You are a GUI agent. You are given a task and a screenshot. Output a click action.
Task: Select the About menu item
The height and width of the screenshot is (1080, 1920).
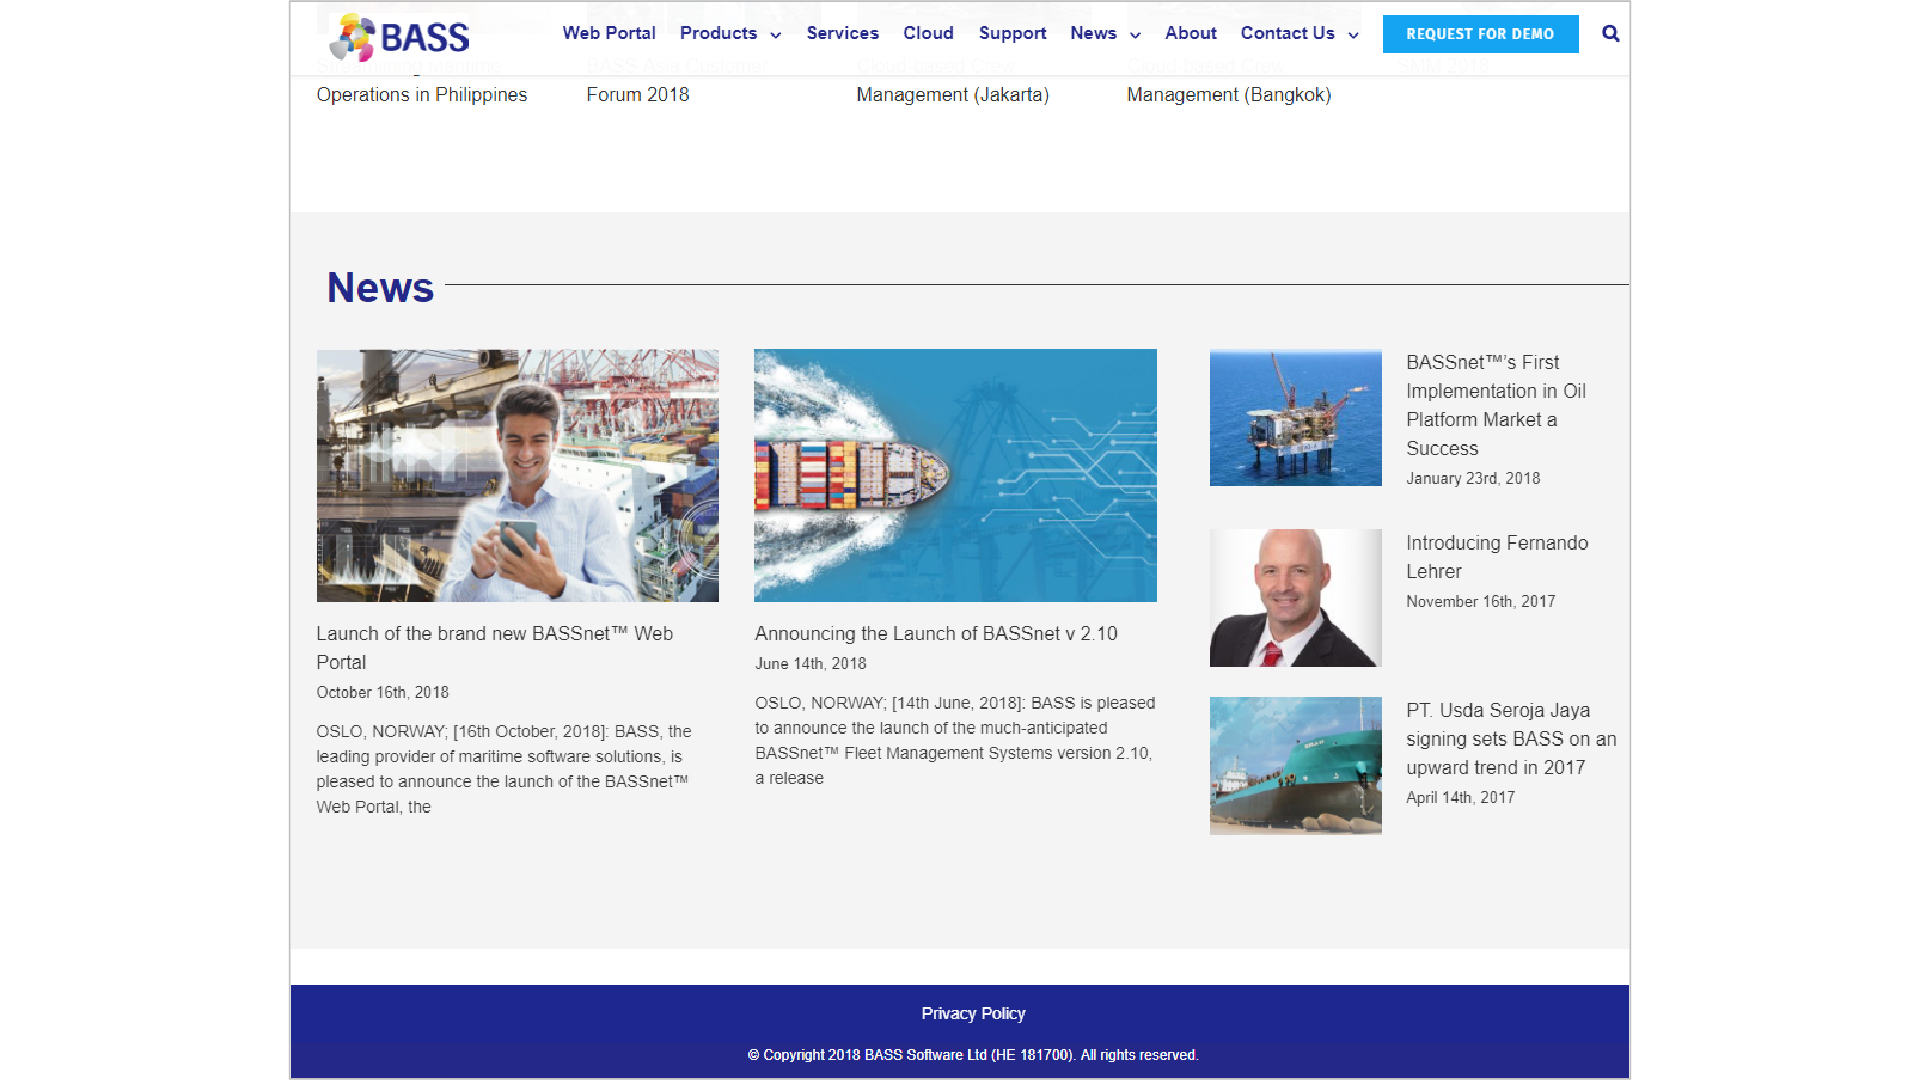point(1190,33)
